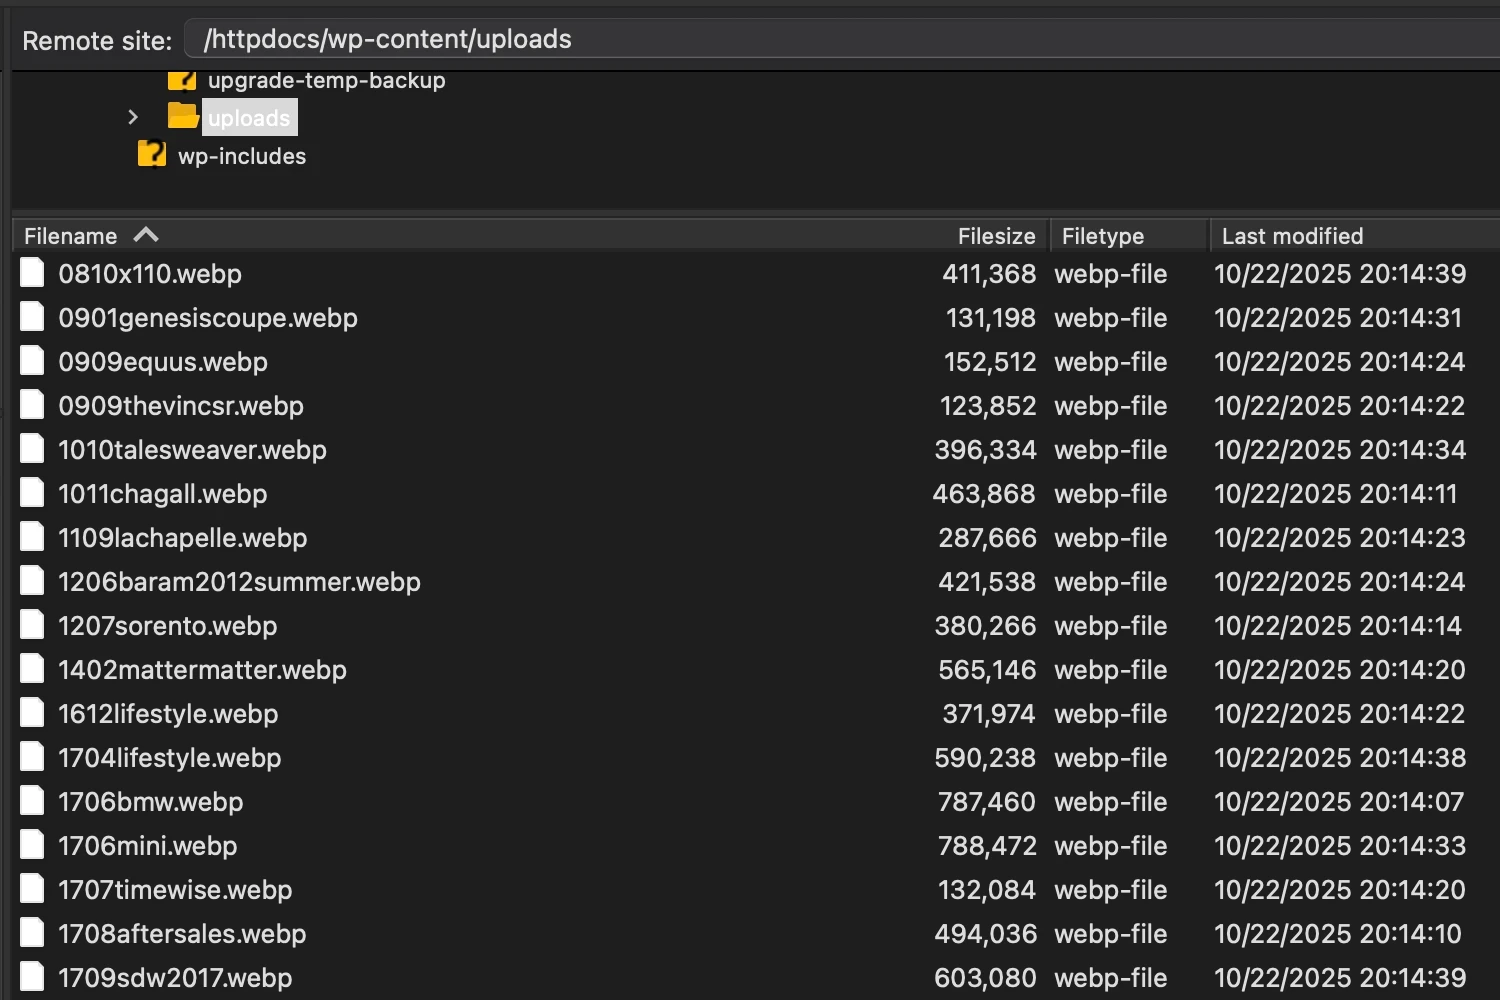The width and height of the screenshot is (1500, 1000).
Task: Sort files by Filesize column
Action: click(x=995, y=236)
